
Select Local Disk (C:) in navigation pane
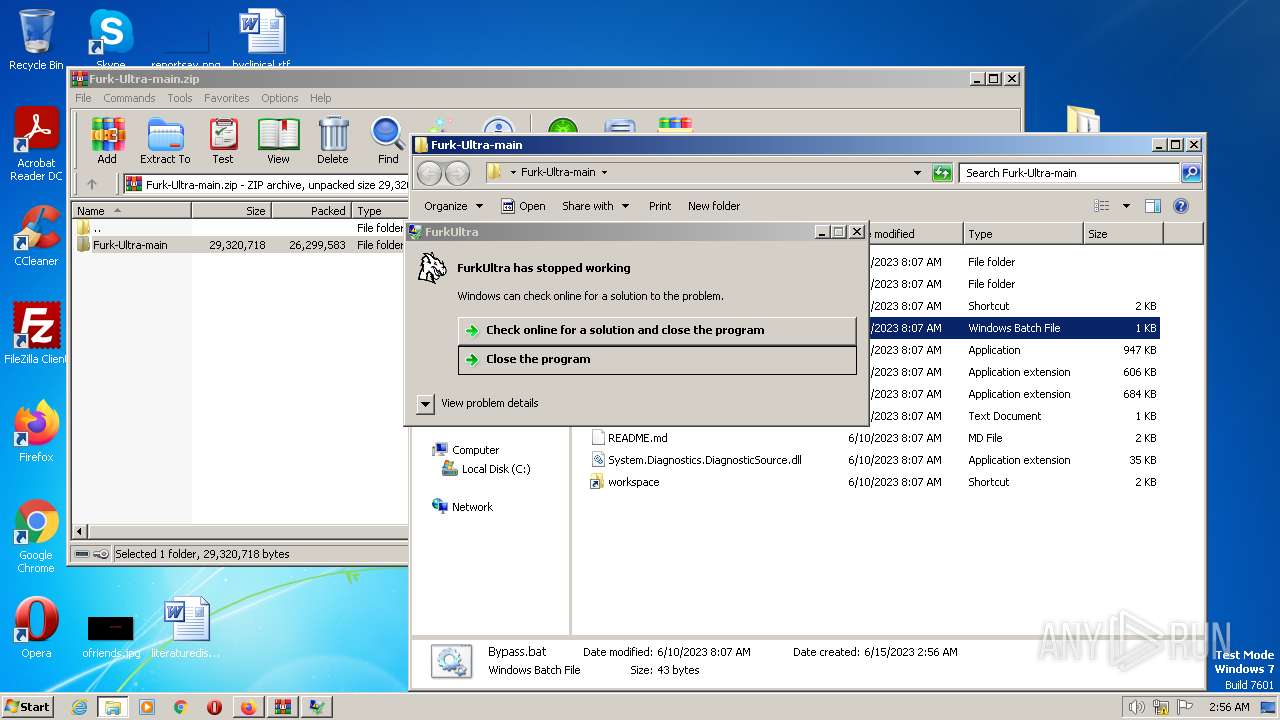(x=486, y=469)
